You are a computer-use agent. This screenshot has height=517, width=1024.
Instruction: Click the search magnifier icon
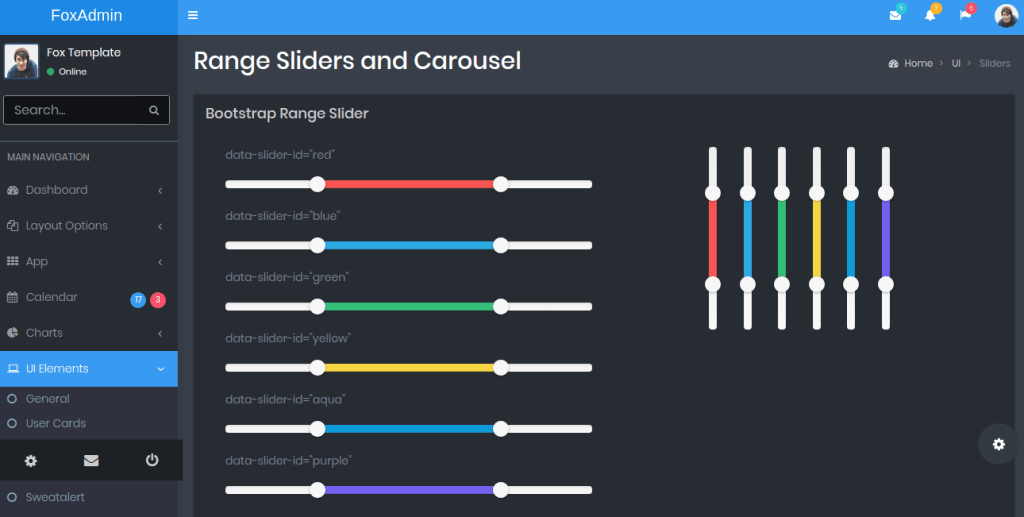click(154, 110)
